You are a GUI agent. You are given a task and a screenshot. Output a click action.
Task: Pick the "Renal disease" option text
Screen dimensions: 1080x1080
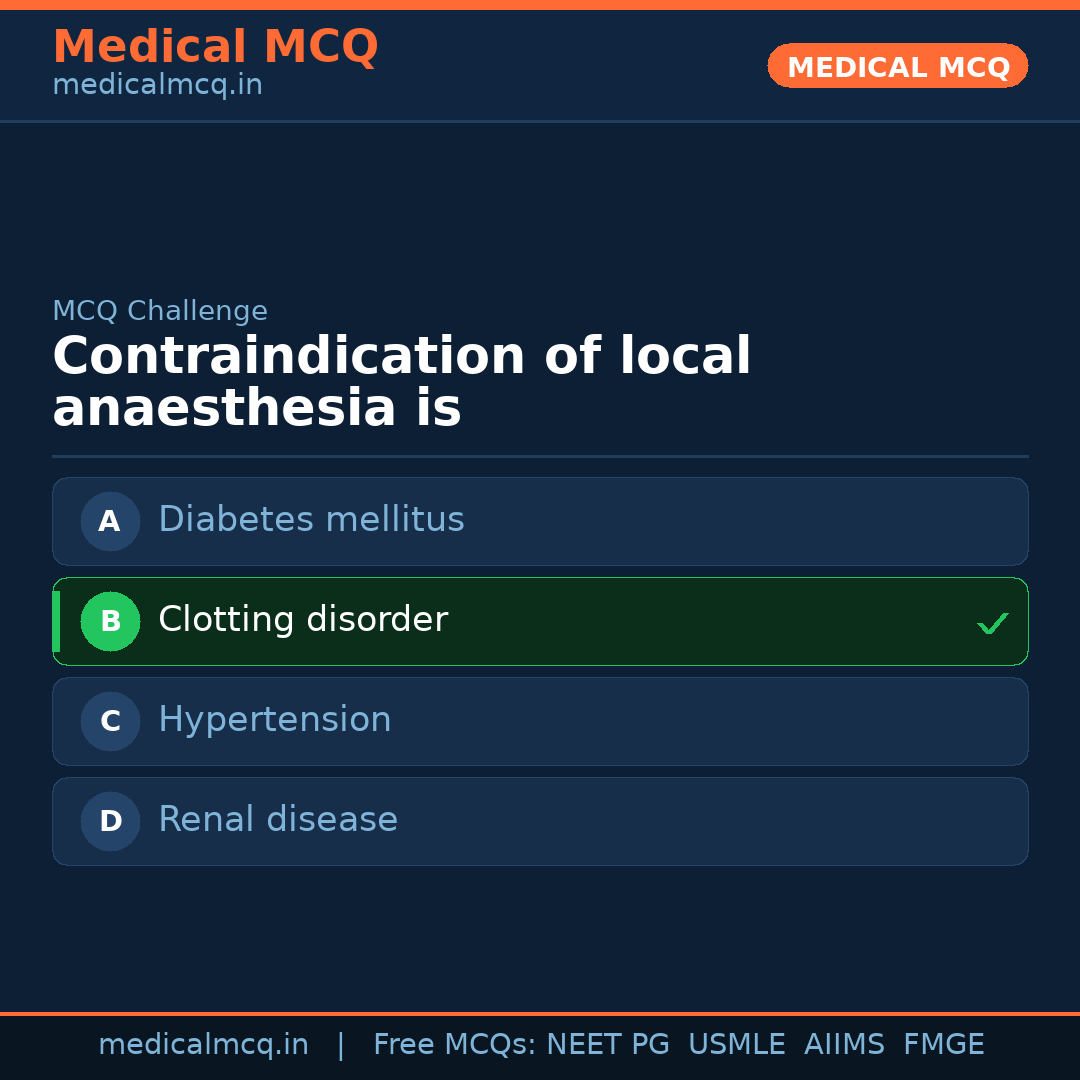pyautogui.click(x=278, y=820)
